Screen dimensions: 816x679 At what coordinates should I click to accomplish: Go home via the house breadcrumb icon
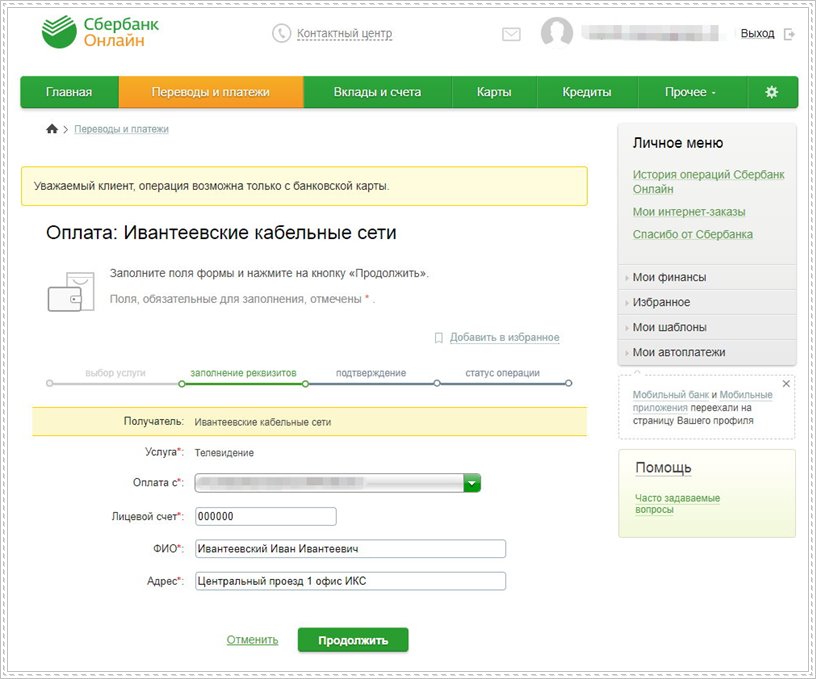tap(52, 129)
